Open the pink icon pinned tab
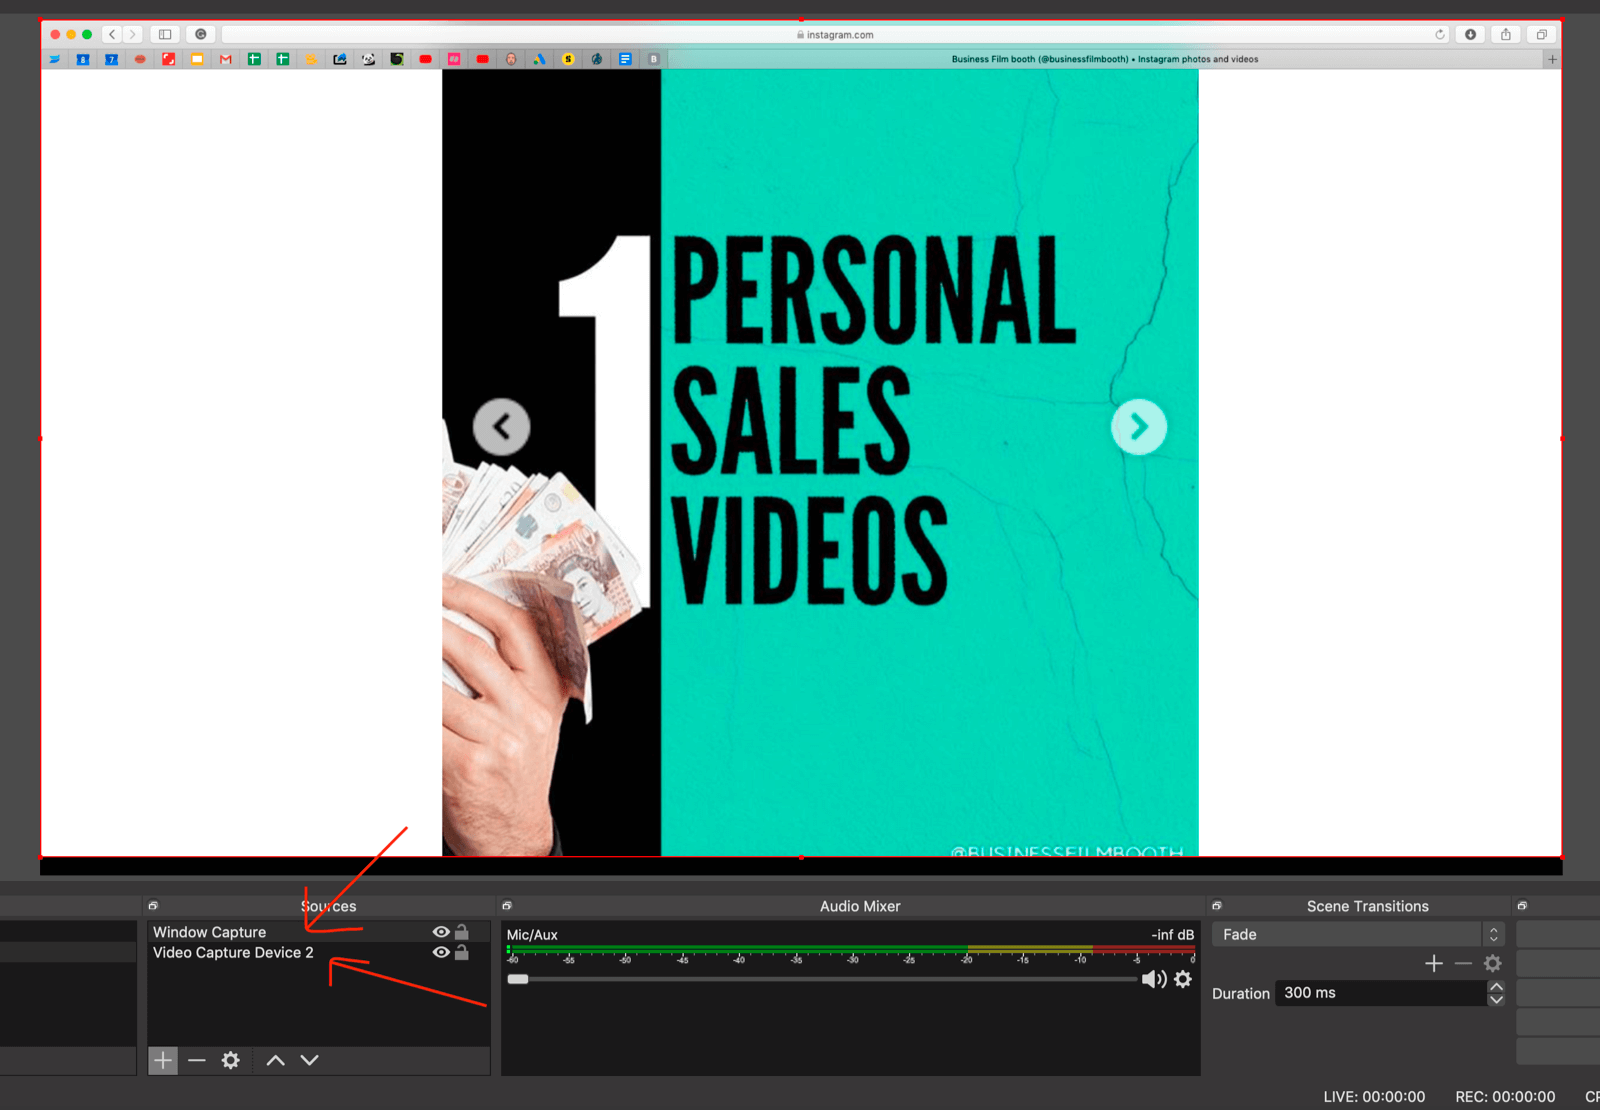Image resolution: width=1600 pixels, height=1110 pixels. [454, 59]
